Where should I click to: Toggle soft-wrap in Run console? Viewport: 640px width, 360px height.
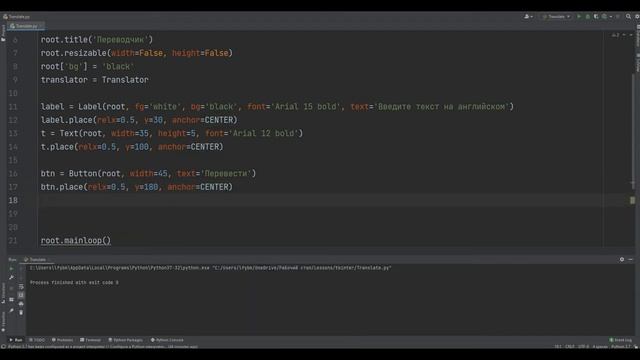tap(21, 287)
